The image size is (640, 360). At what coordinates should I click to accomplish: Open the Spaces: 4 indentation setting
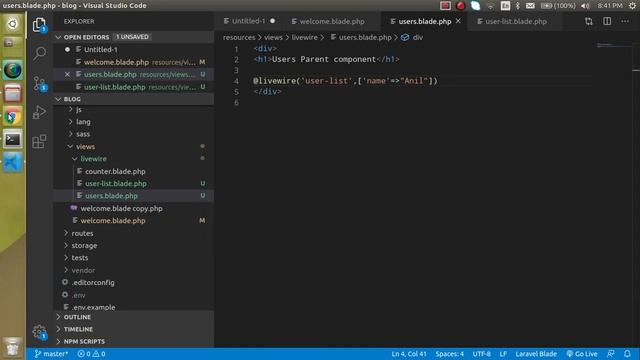click(x=449, y=354)
